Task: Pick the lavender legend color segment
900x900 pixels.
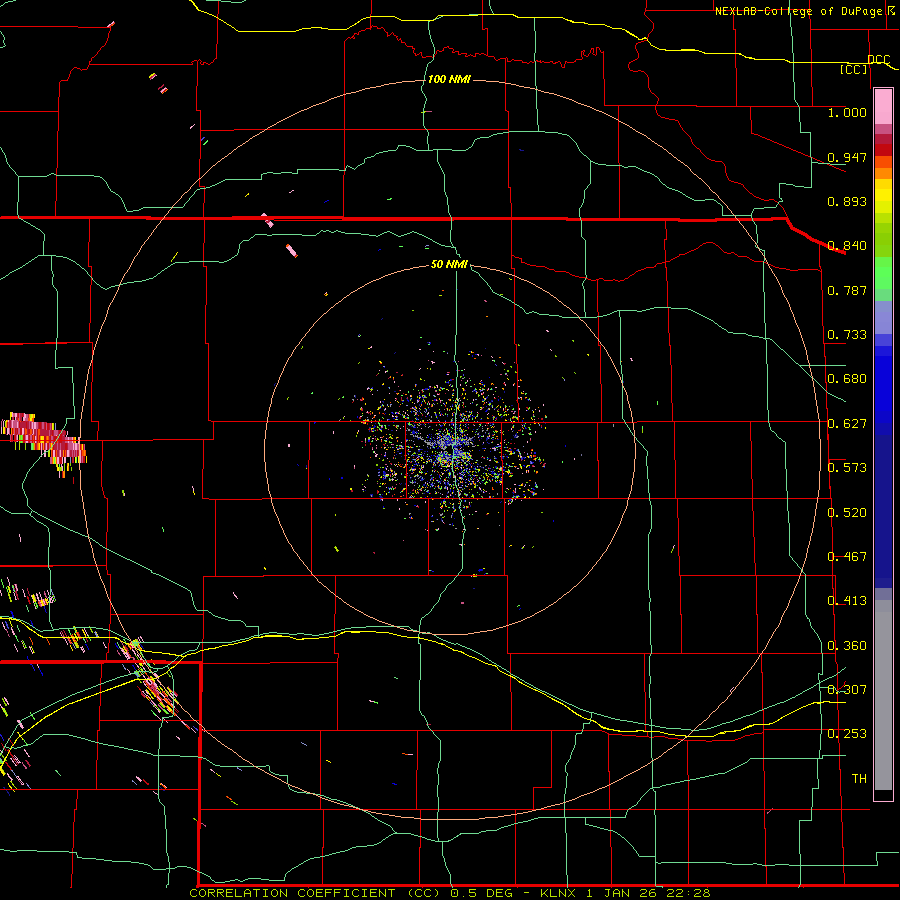Action: pyautogui.click(x=883, y=317)
